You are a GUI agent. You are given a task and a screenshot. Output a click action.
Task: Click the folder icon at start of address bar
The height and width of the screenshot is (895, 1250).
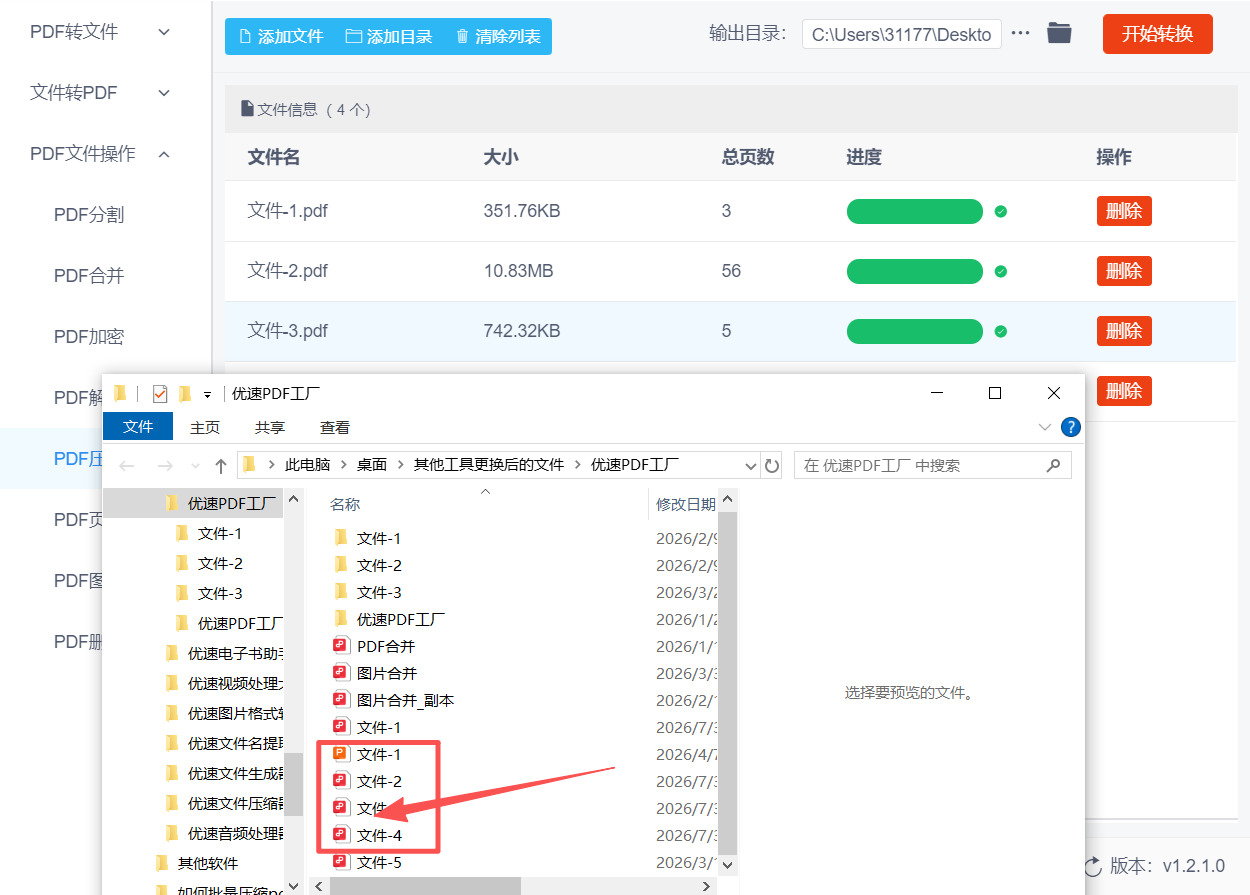click(x=250, y=465)
